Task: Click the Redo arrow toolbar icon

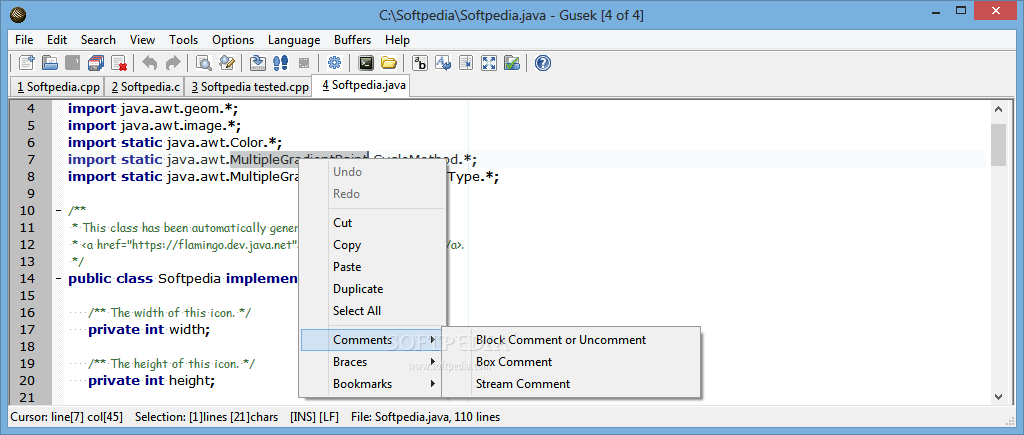Action: click(x=172, y=63)
